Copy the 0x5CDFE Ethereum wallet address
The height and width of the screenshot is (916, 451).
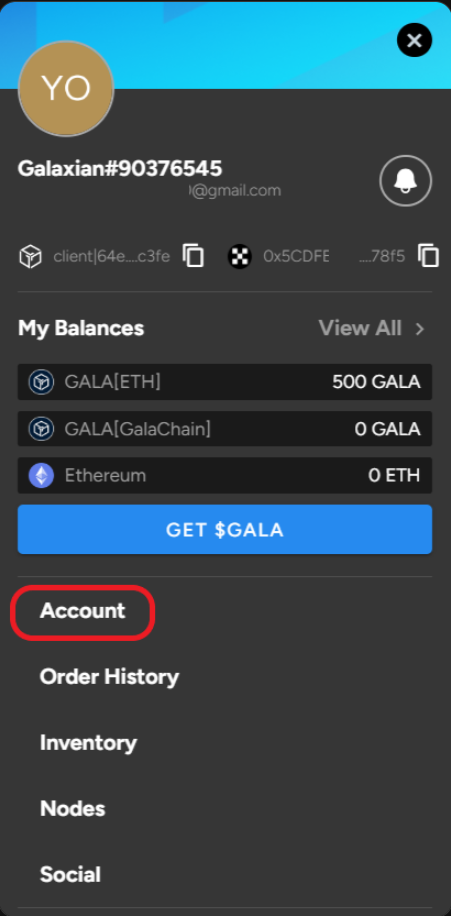pos(428,256)
